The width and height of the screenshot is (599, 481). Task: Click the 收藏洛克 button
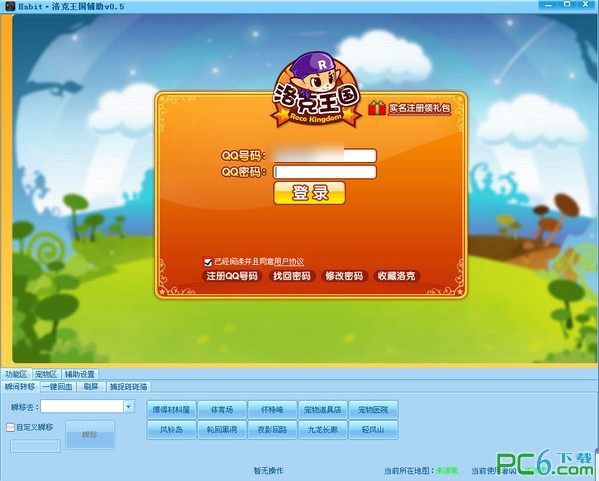click(x=397, y=276)
